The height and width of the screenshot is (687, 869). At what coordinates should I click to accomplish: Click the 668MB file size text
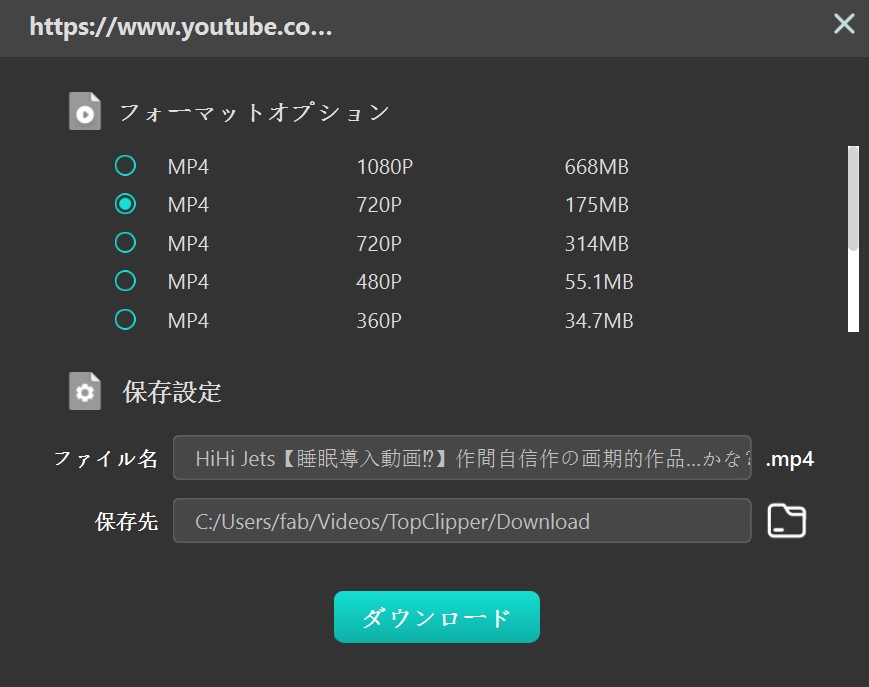pyautogui.click(x=596, y=167)
